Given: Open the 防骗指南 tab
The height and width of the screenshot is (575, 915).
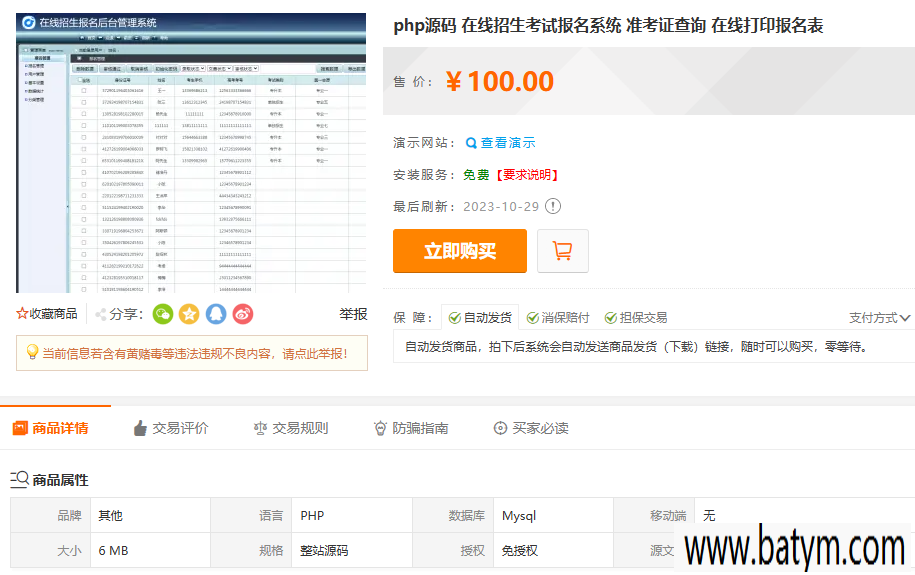Looking at the screenshot, I should [410, 428].
